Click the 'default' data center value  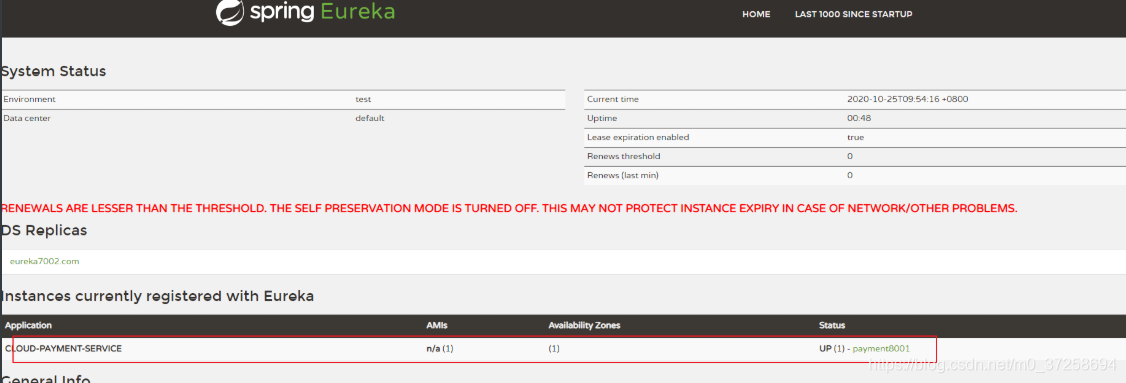pos(370,118)
